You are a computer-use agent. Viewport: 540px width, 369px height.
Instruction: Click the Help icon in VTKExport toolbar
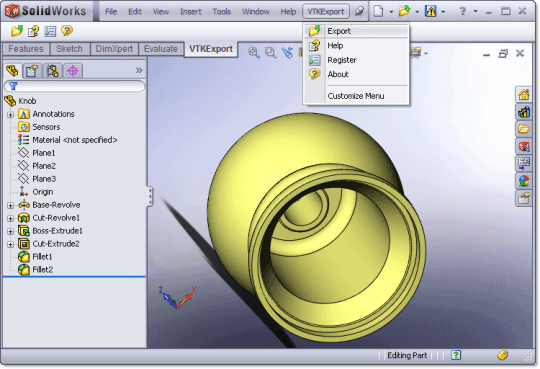pos(33,31)
